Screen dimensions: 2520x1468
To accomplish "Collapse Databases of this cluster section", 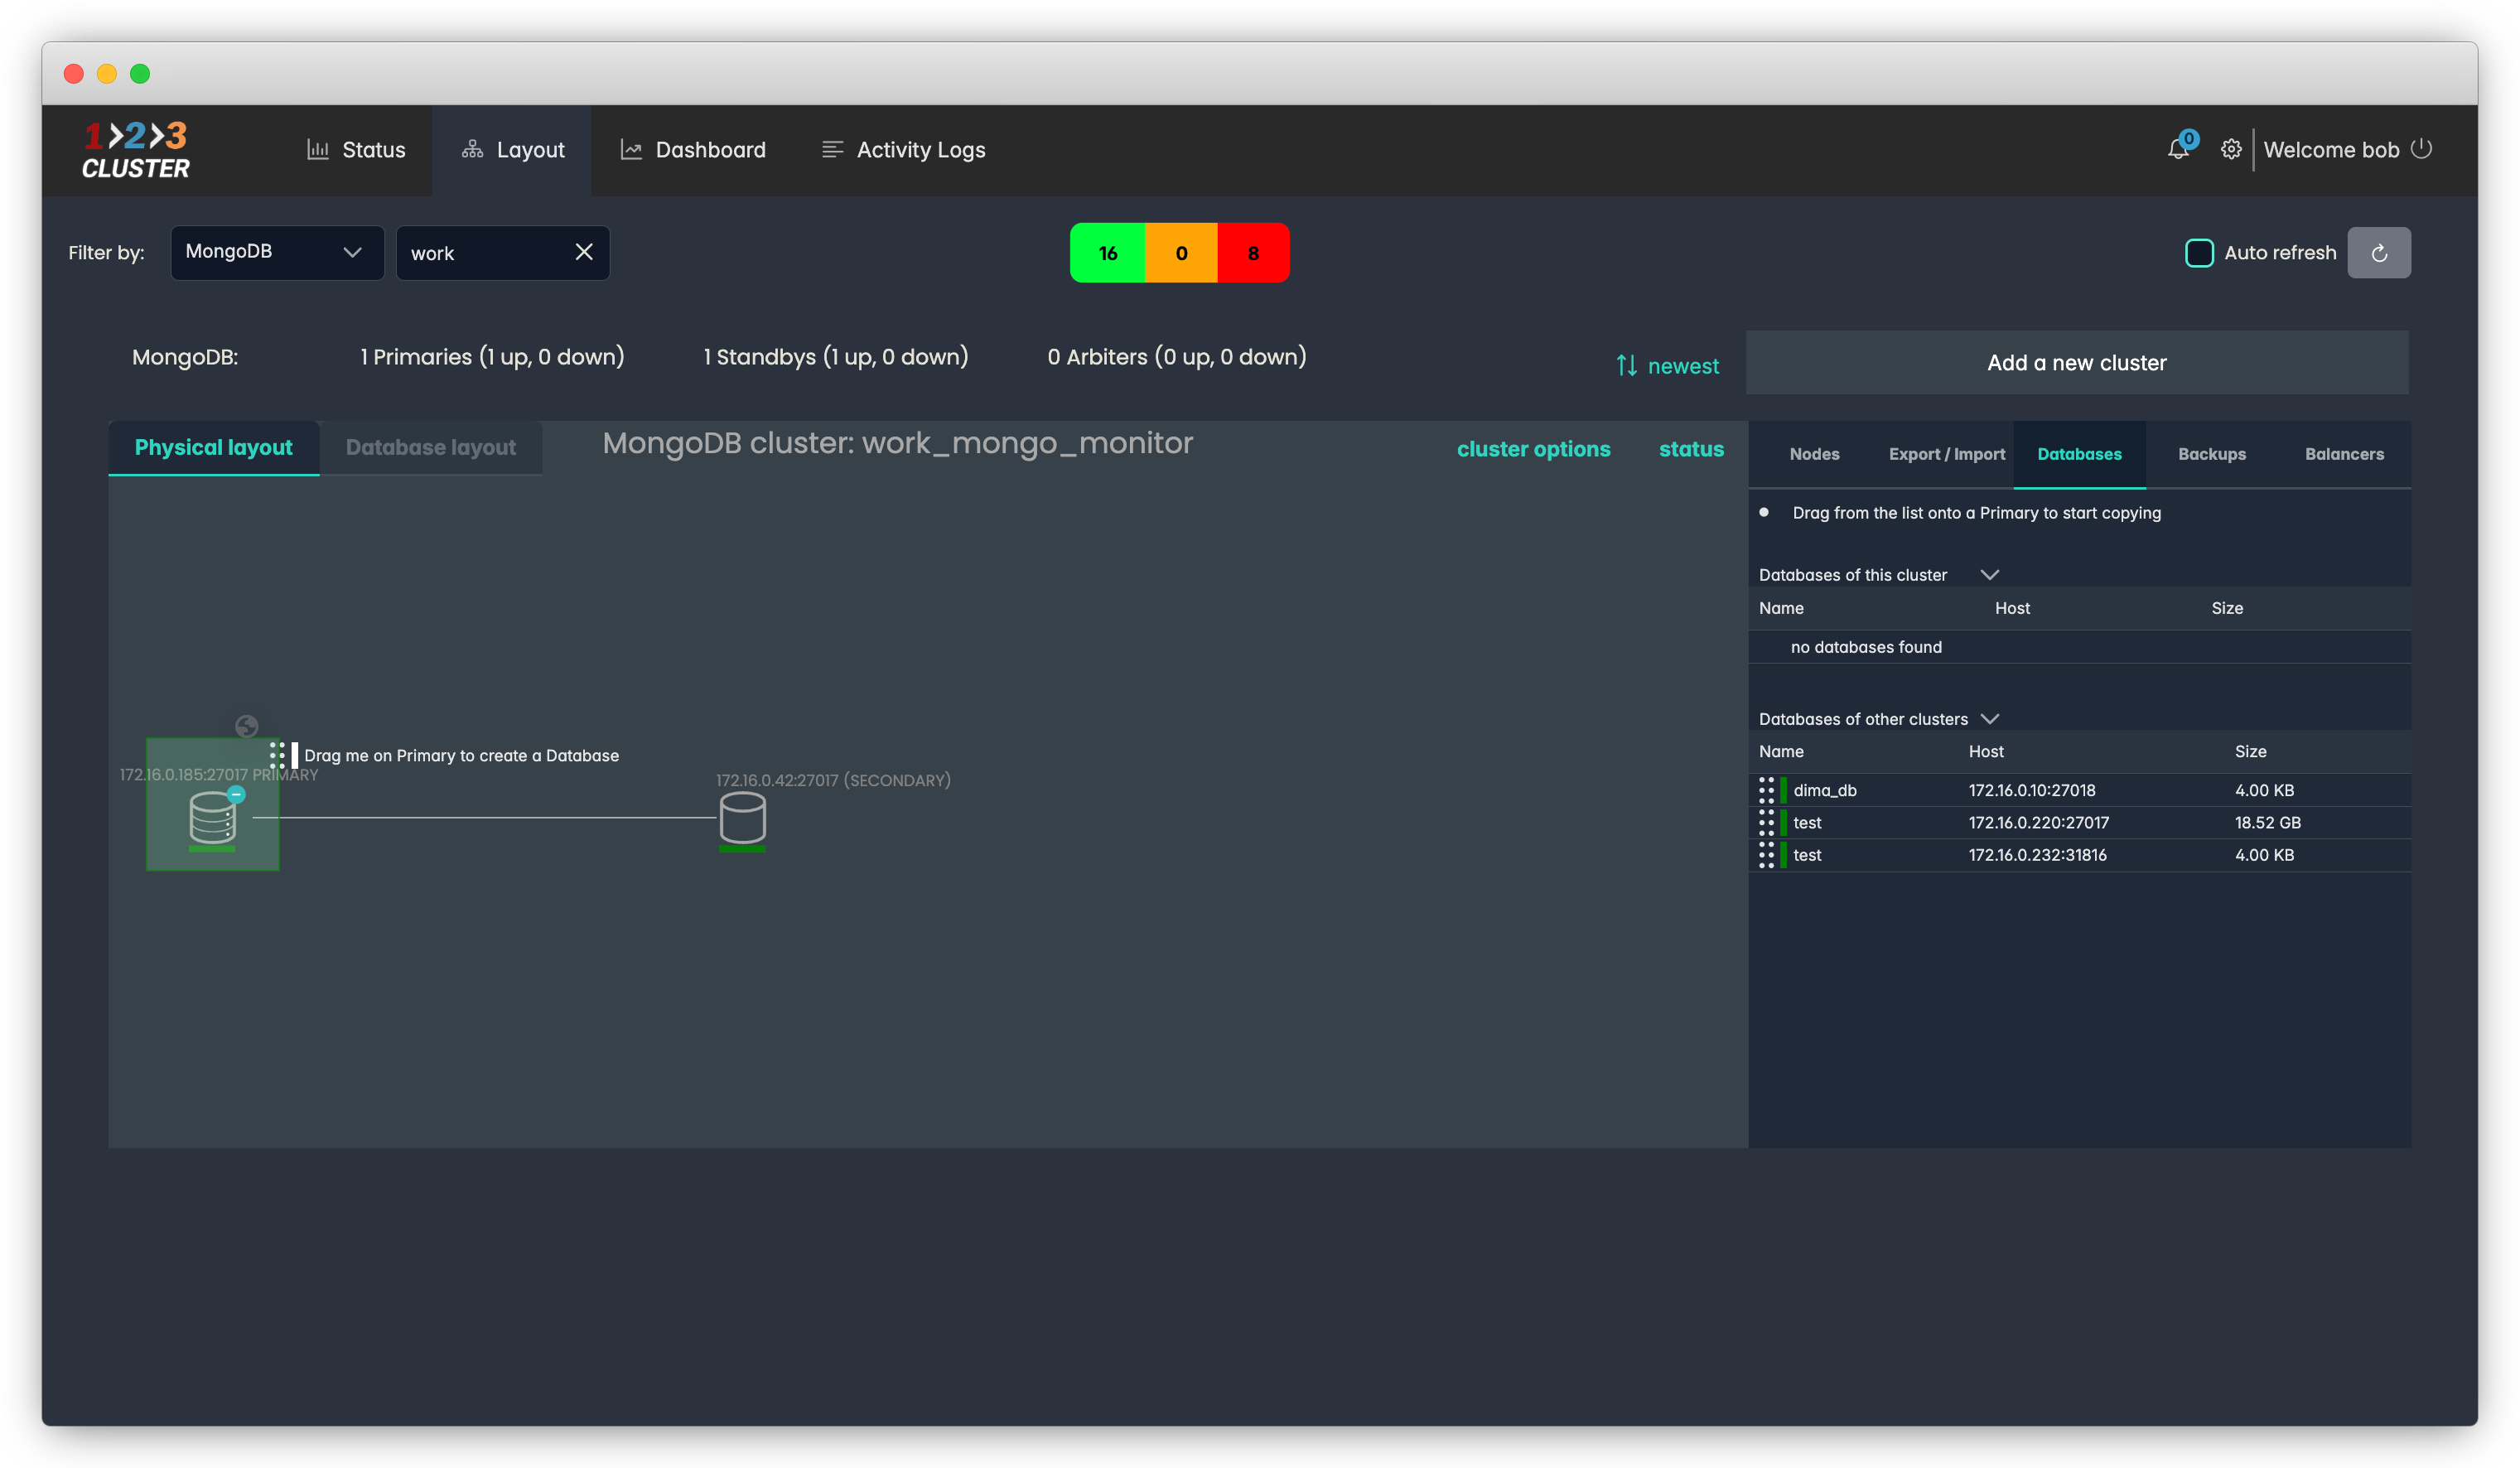I will (x=1989, y=574).
